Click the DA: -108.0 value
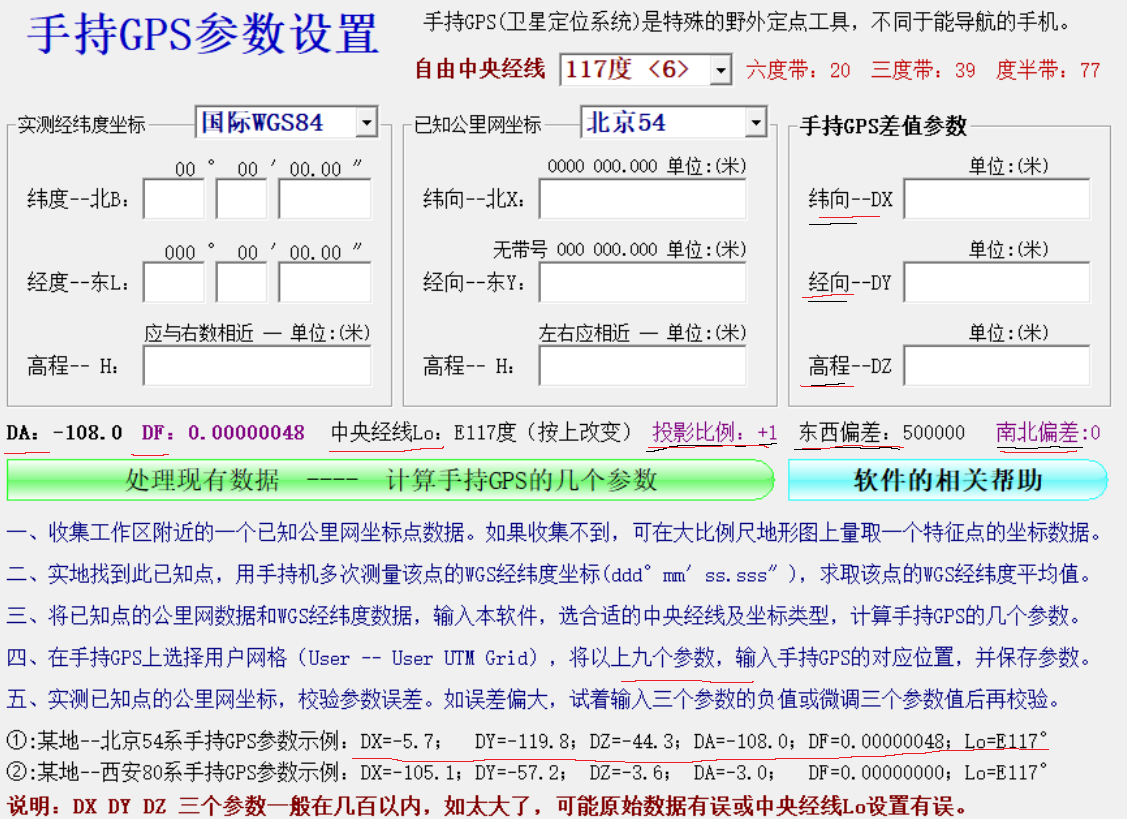 pos(65,433)
